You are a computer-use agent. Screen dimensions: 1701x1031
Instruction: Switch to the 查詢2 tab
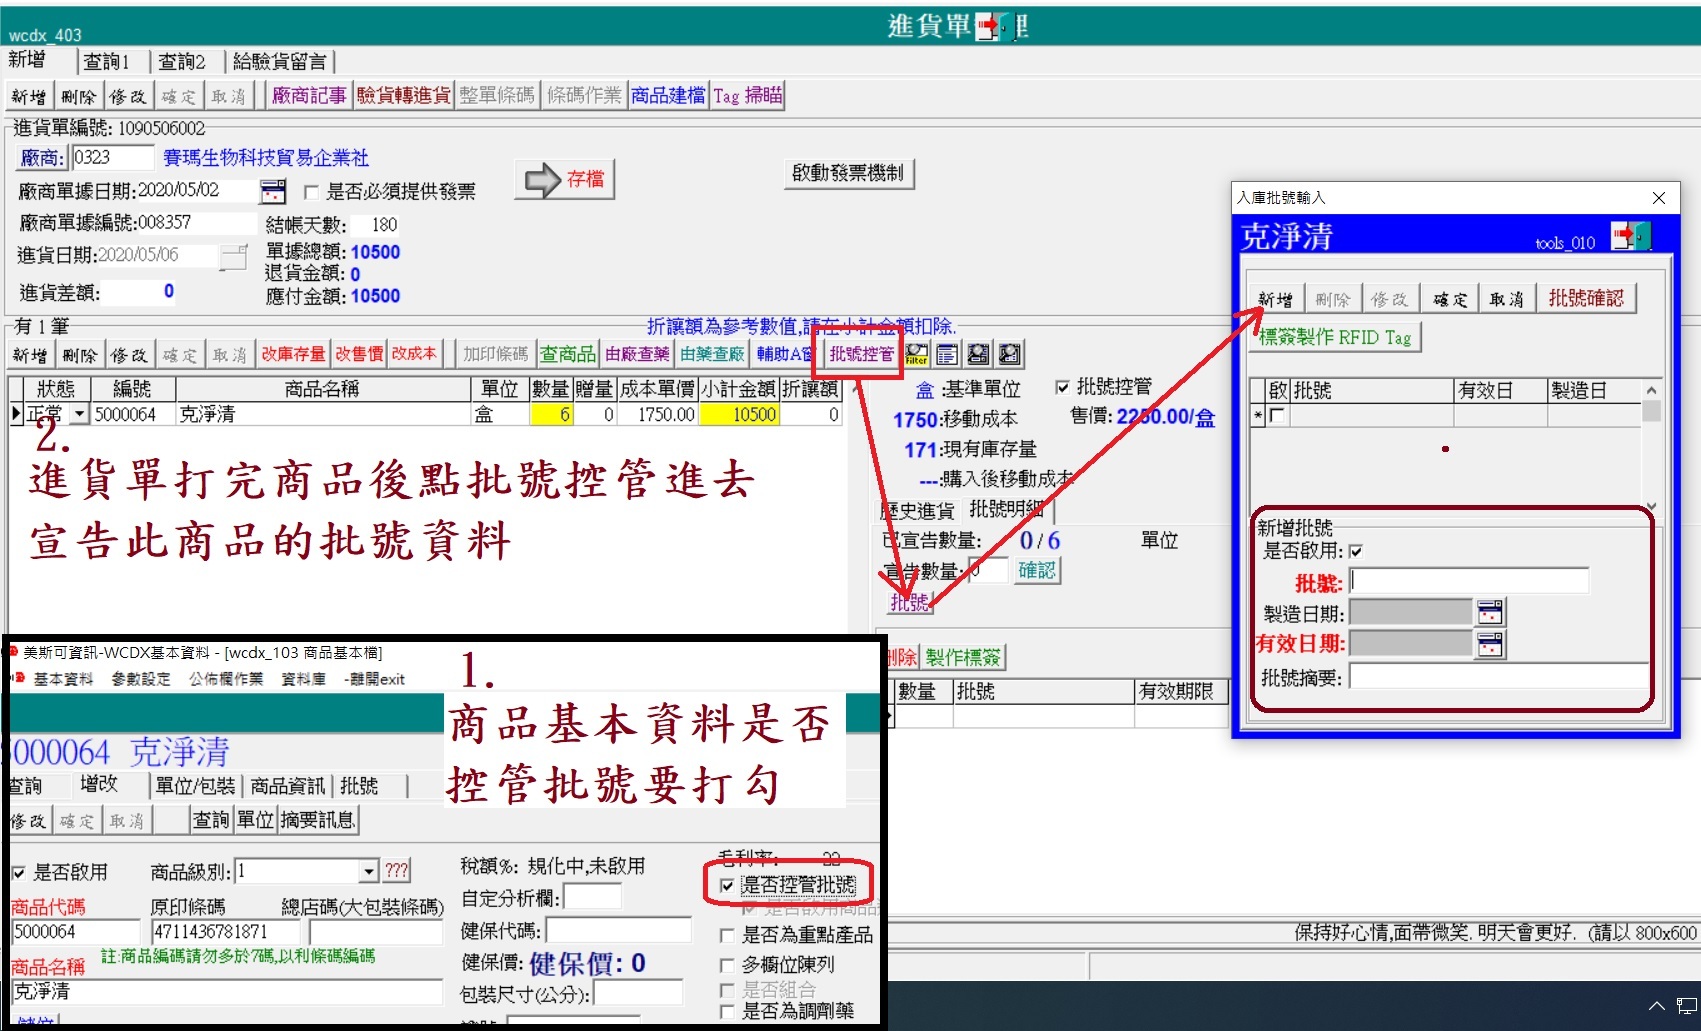181,62
